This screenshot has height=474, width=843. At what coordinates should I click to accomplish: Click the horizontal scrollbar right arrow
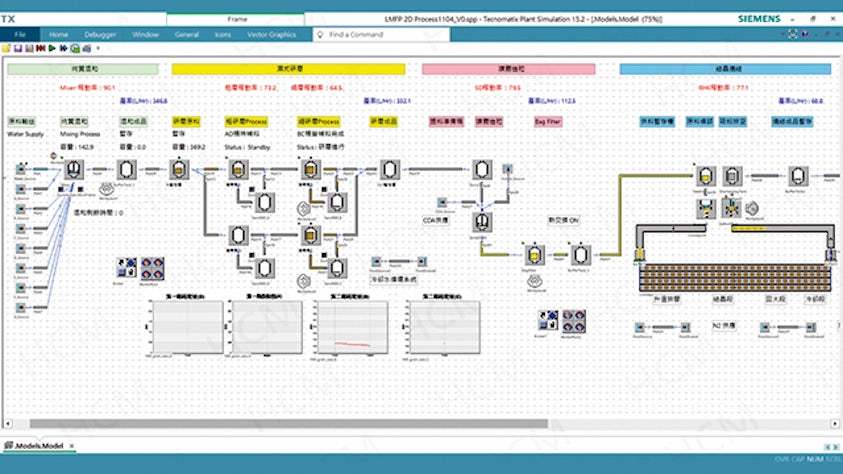(835, 423)
